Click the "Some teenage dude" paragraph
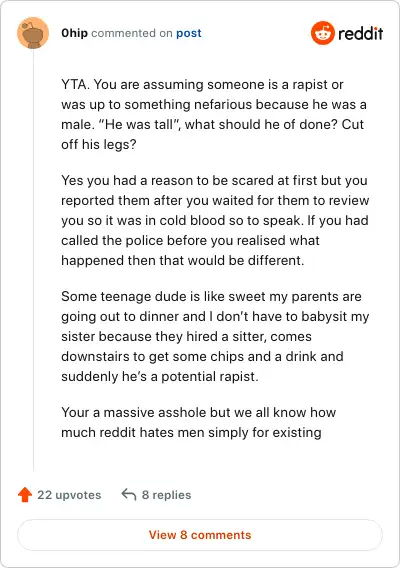 tap(215, 337)
